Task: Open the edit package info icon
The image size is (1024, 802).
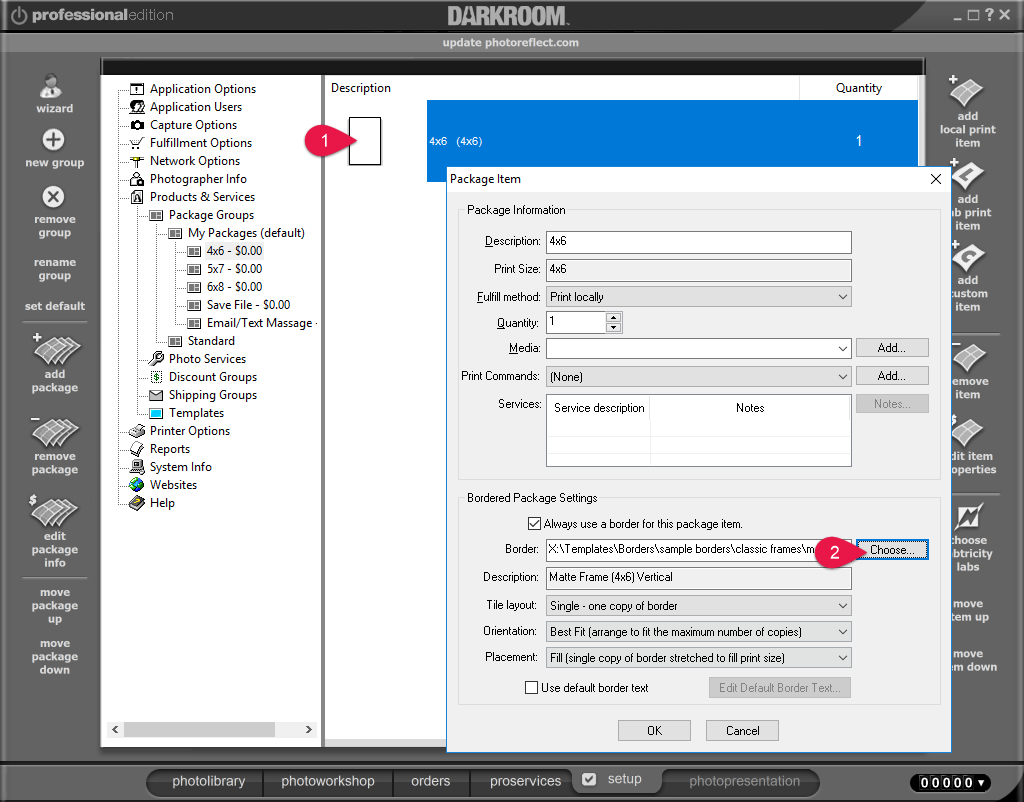Action: pyautogui.click(x=54, y=511)
